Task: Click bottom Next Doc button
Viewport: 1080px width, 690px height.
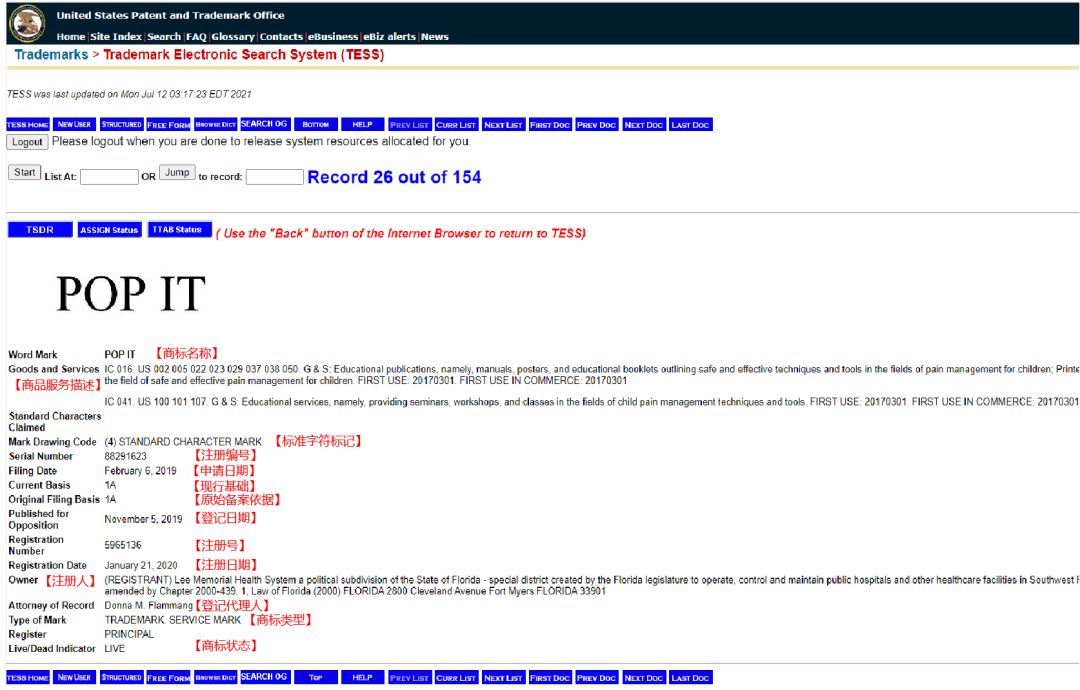Action: coord(643,678)
